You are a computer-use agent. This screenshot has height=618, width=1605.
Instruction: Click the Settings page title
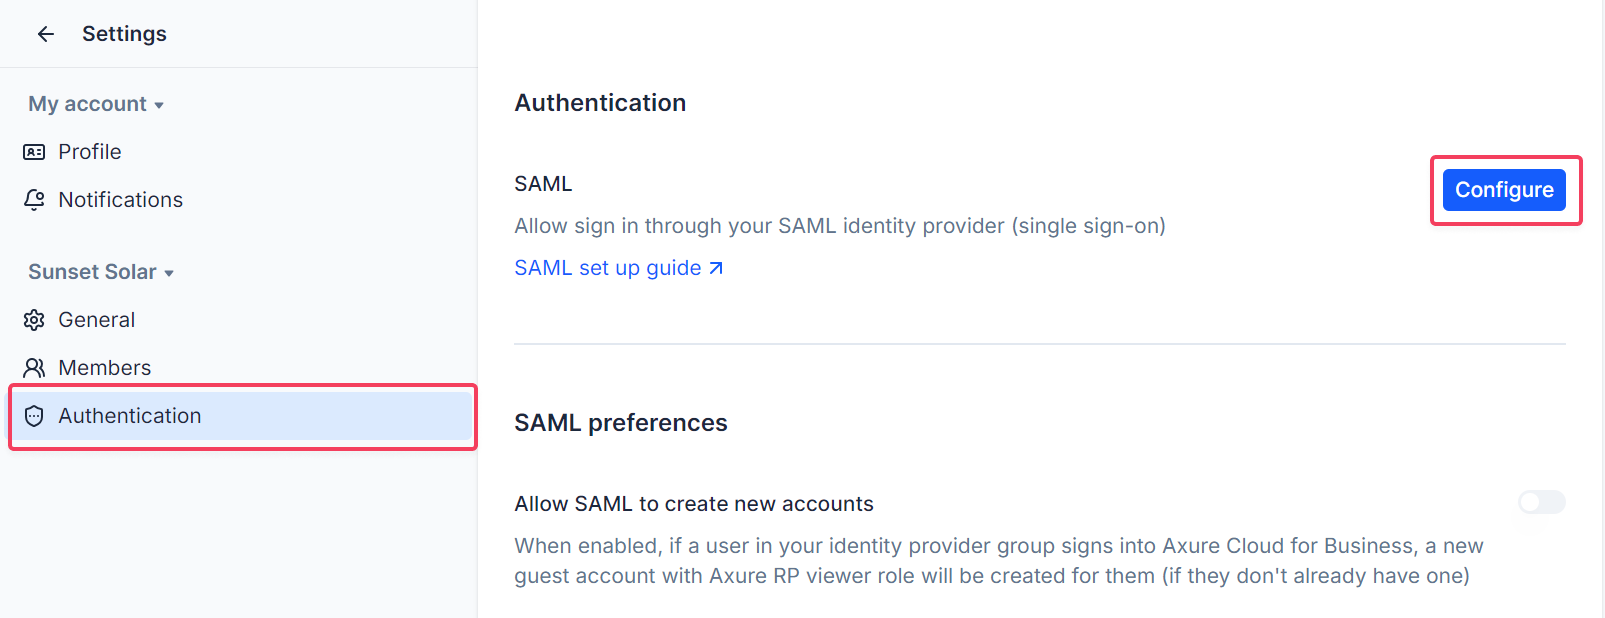pyautogui.click(x=124, y=34)
